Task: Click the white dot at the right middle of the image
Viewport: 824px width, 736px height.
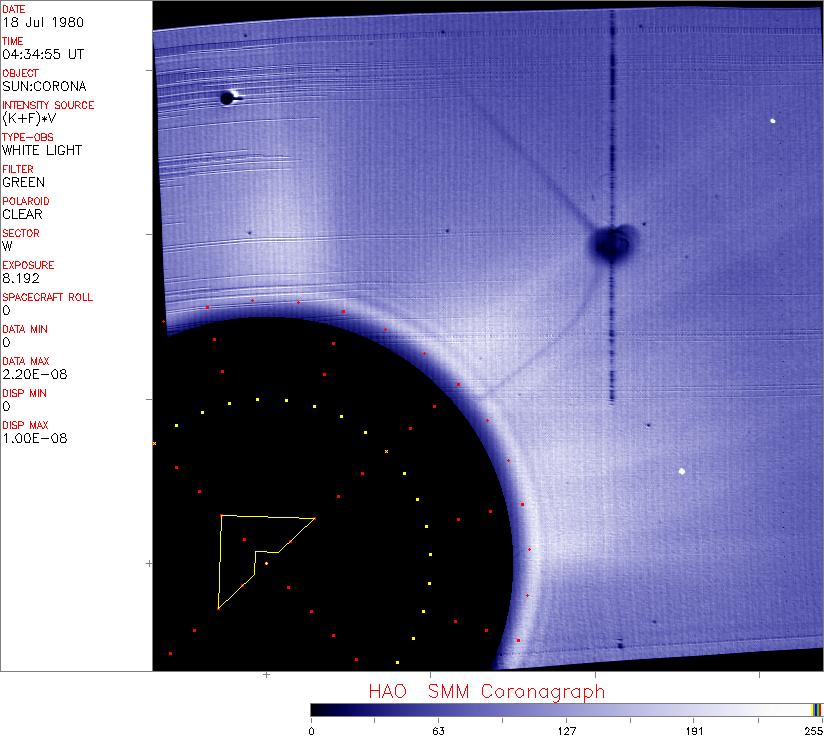Action: coord(683,471)
